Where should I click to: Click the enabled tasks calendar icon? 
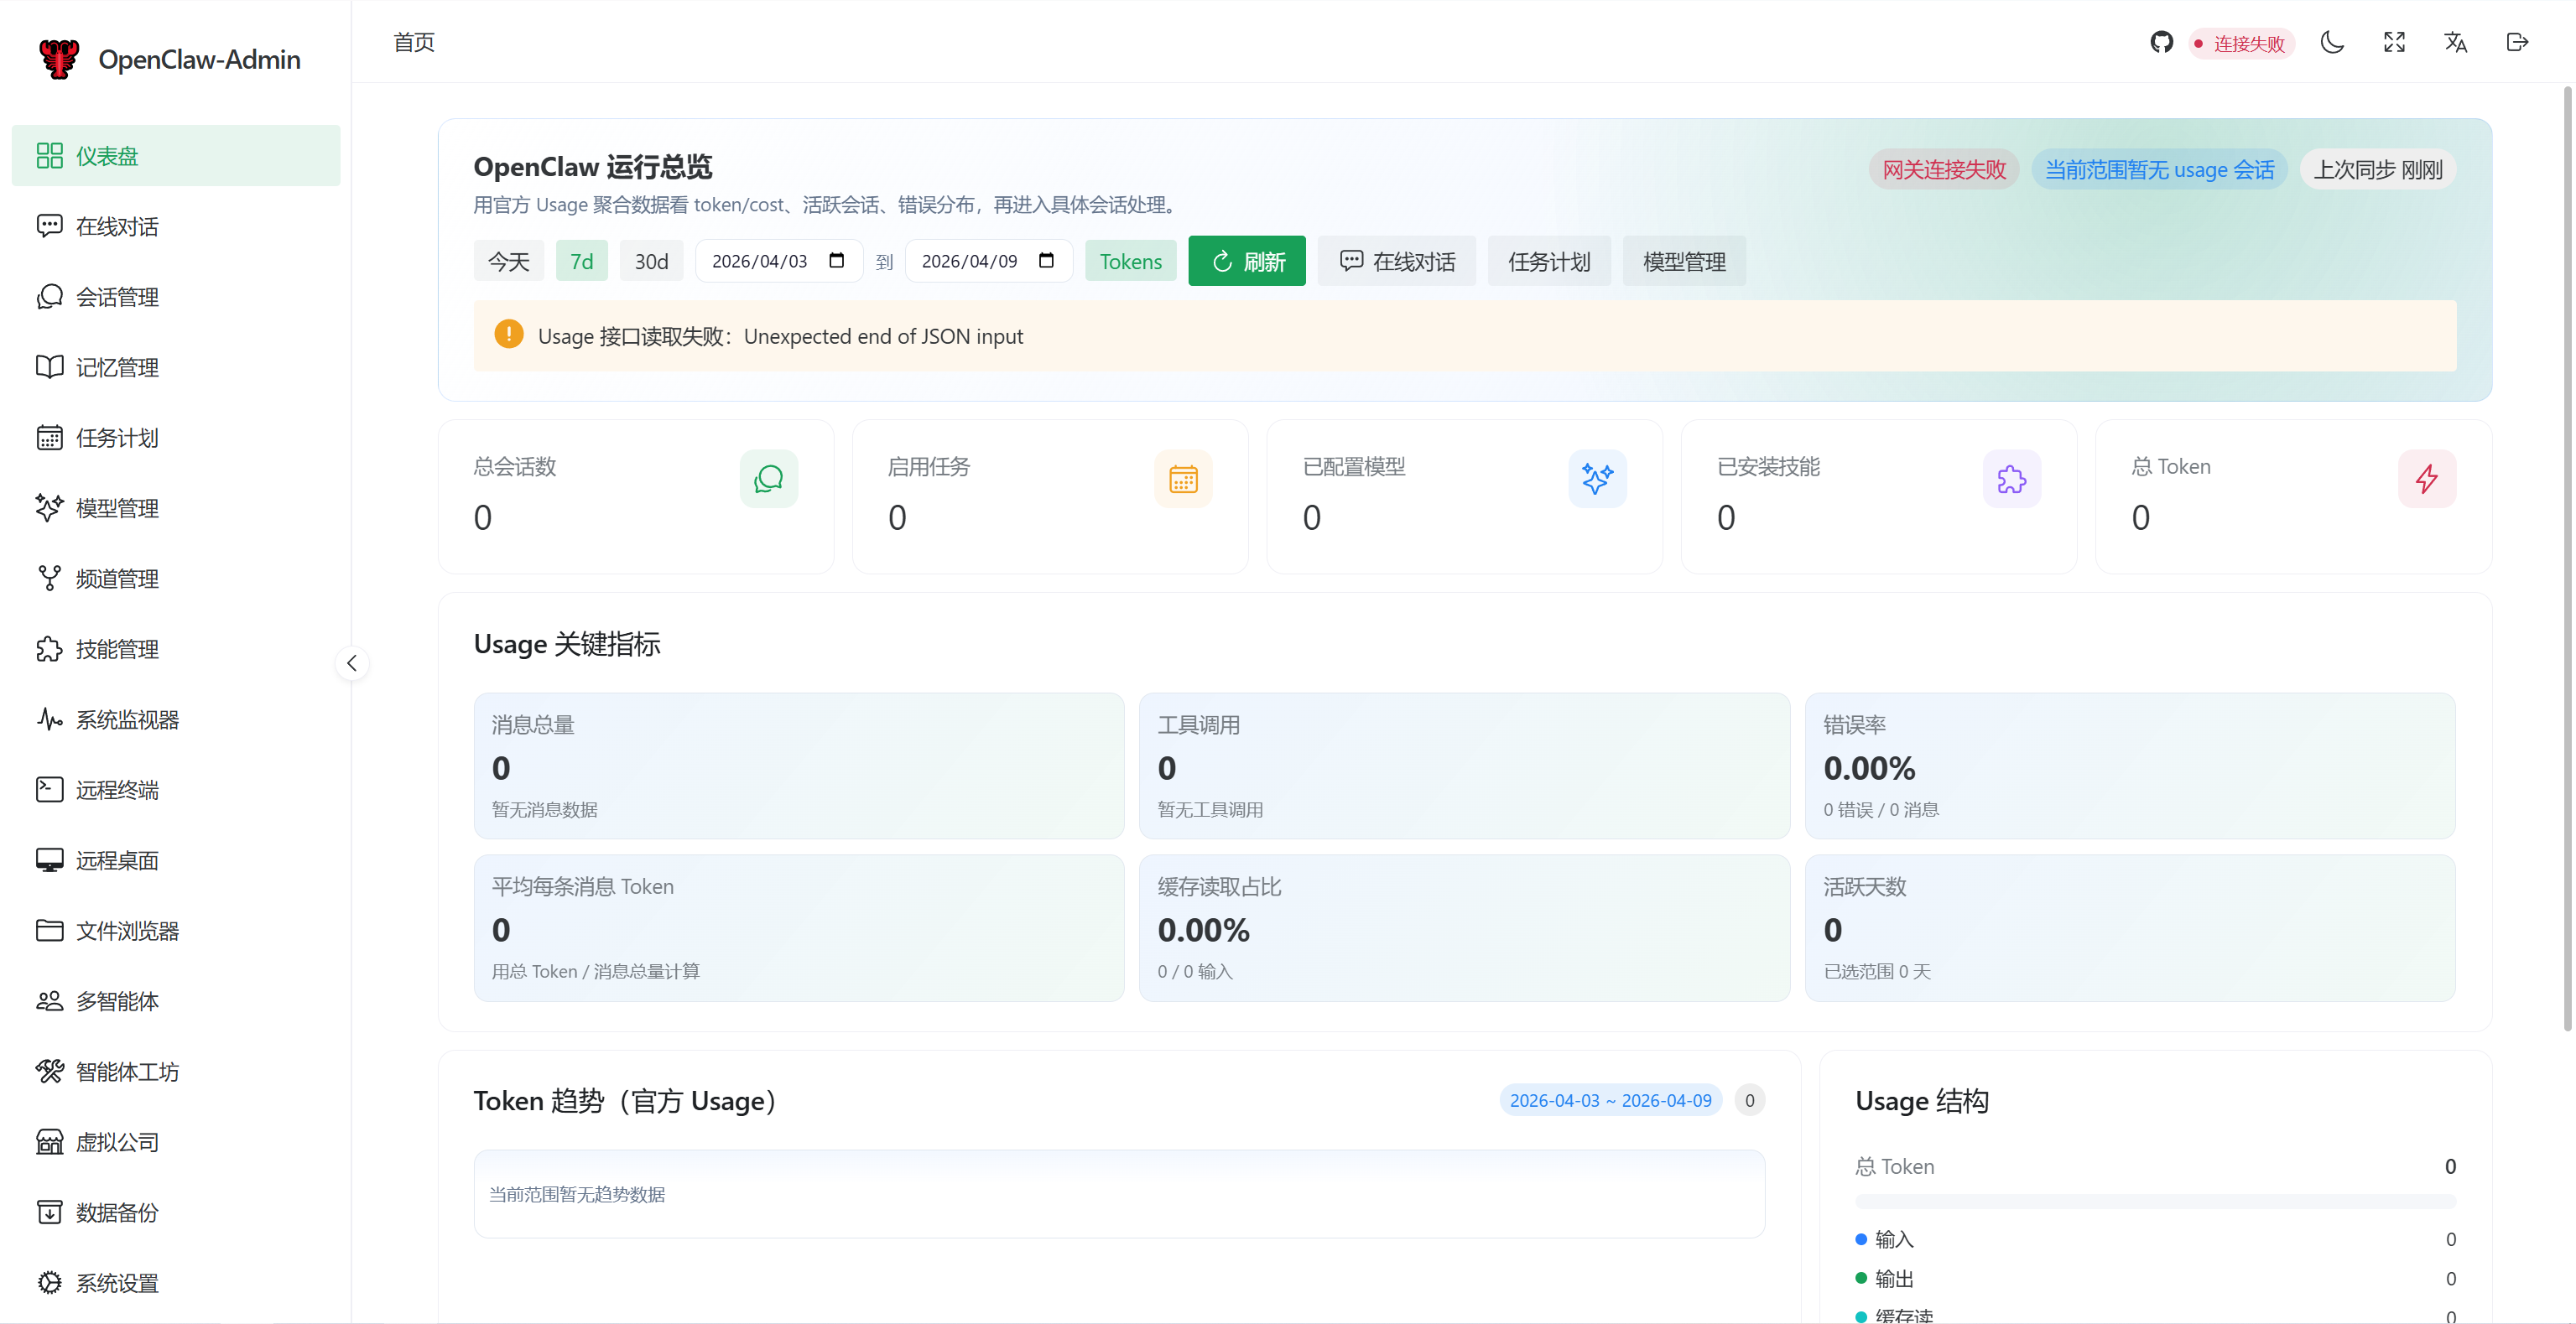pyautogui.click(x=1183, y=479)
